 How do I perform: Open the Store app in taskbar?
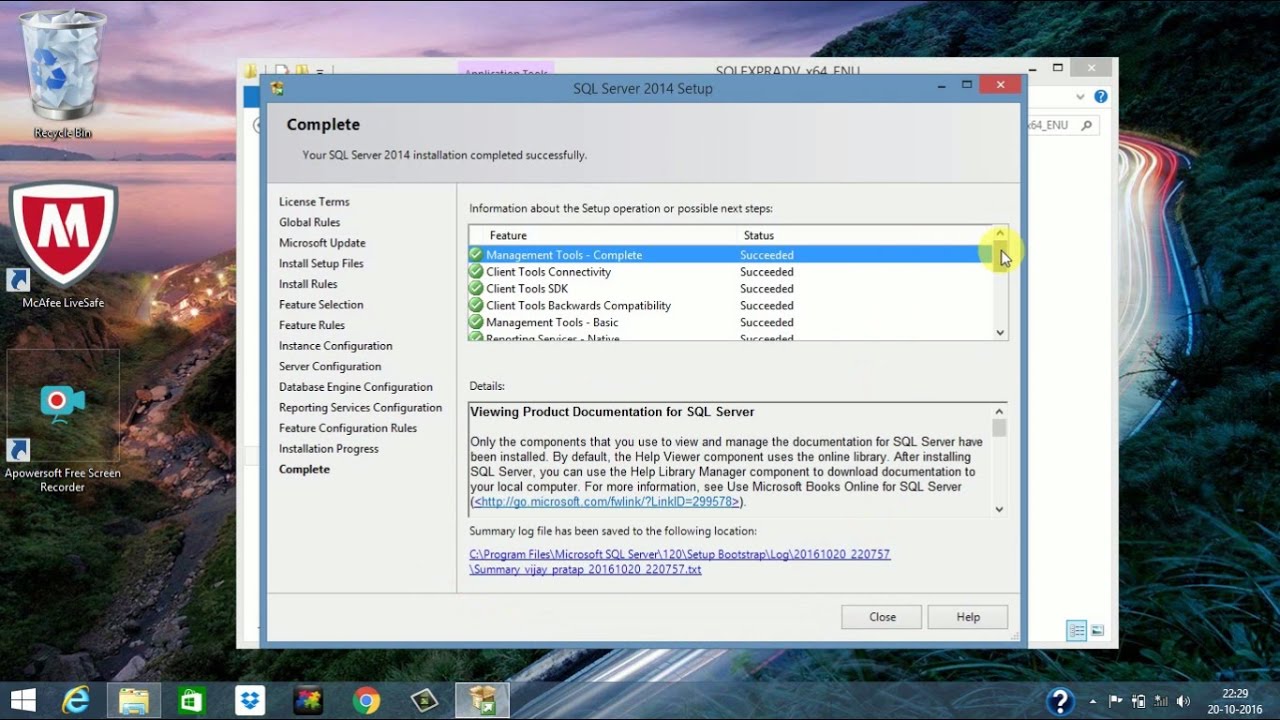192,700
